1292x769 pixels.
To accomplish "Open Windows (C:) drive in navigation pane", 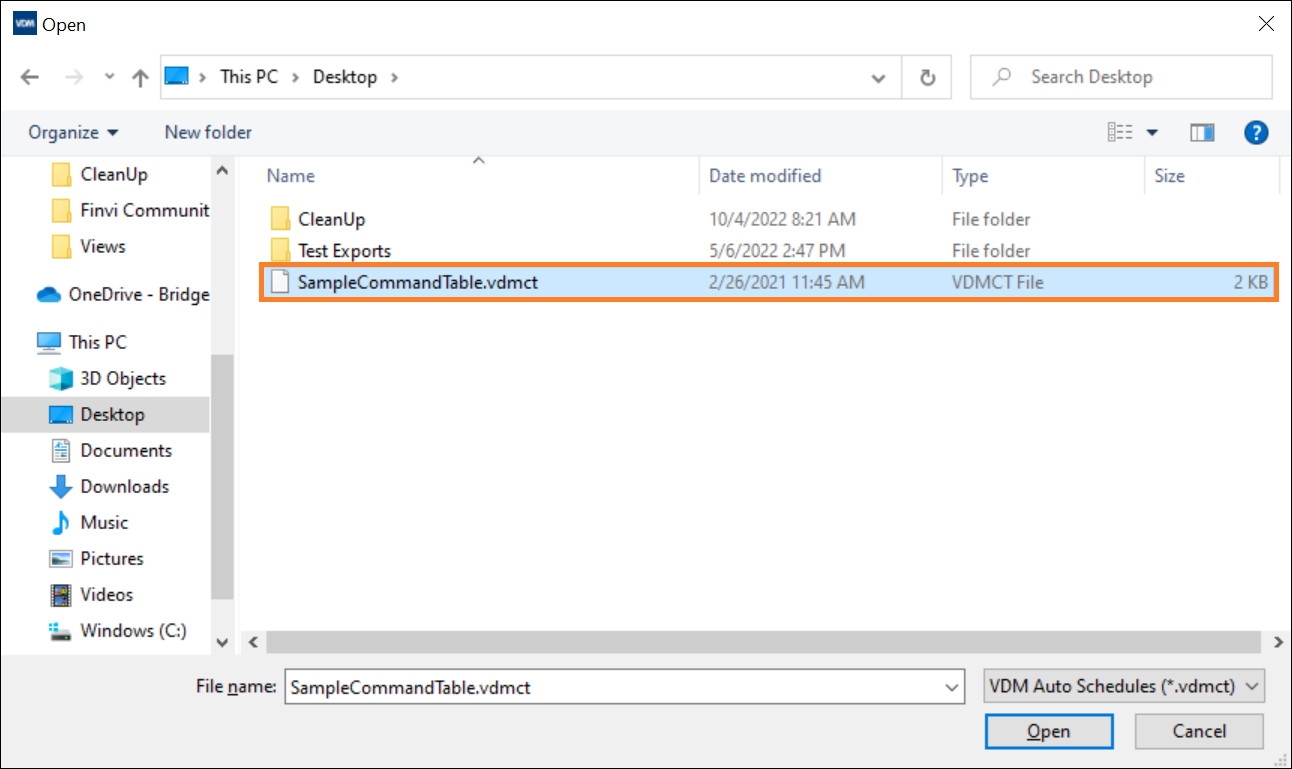I will tap(133, 630).
